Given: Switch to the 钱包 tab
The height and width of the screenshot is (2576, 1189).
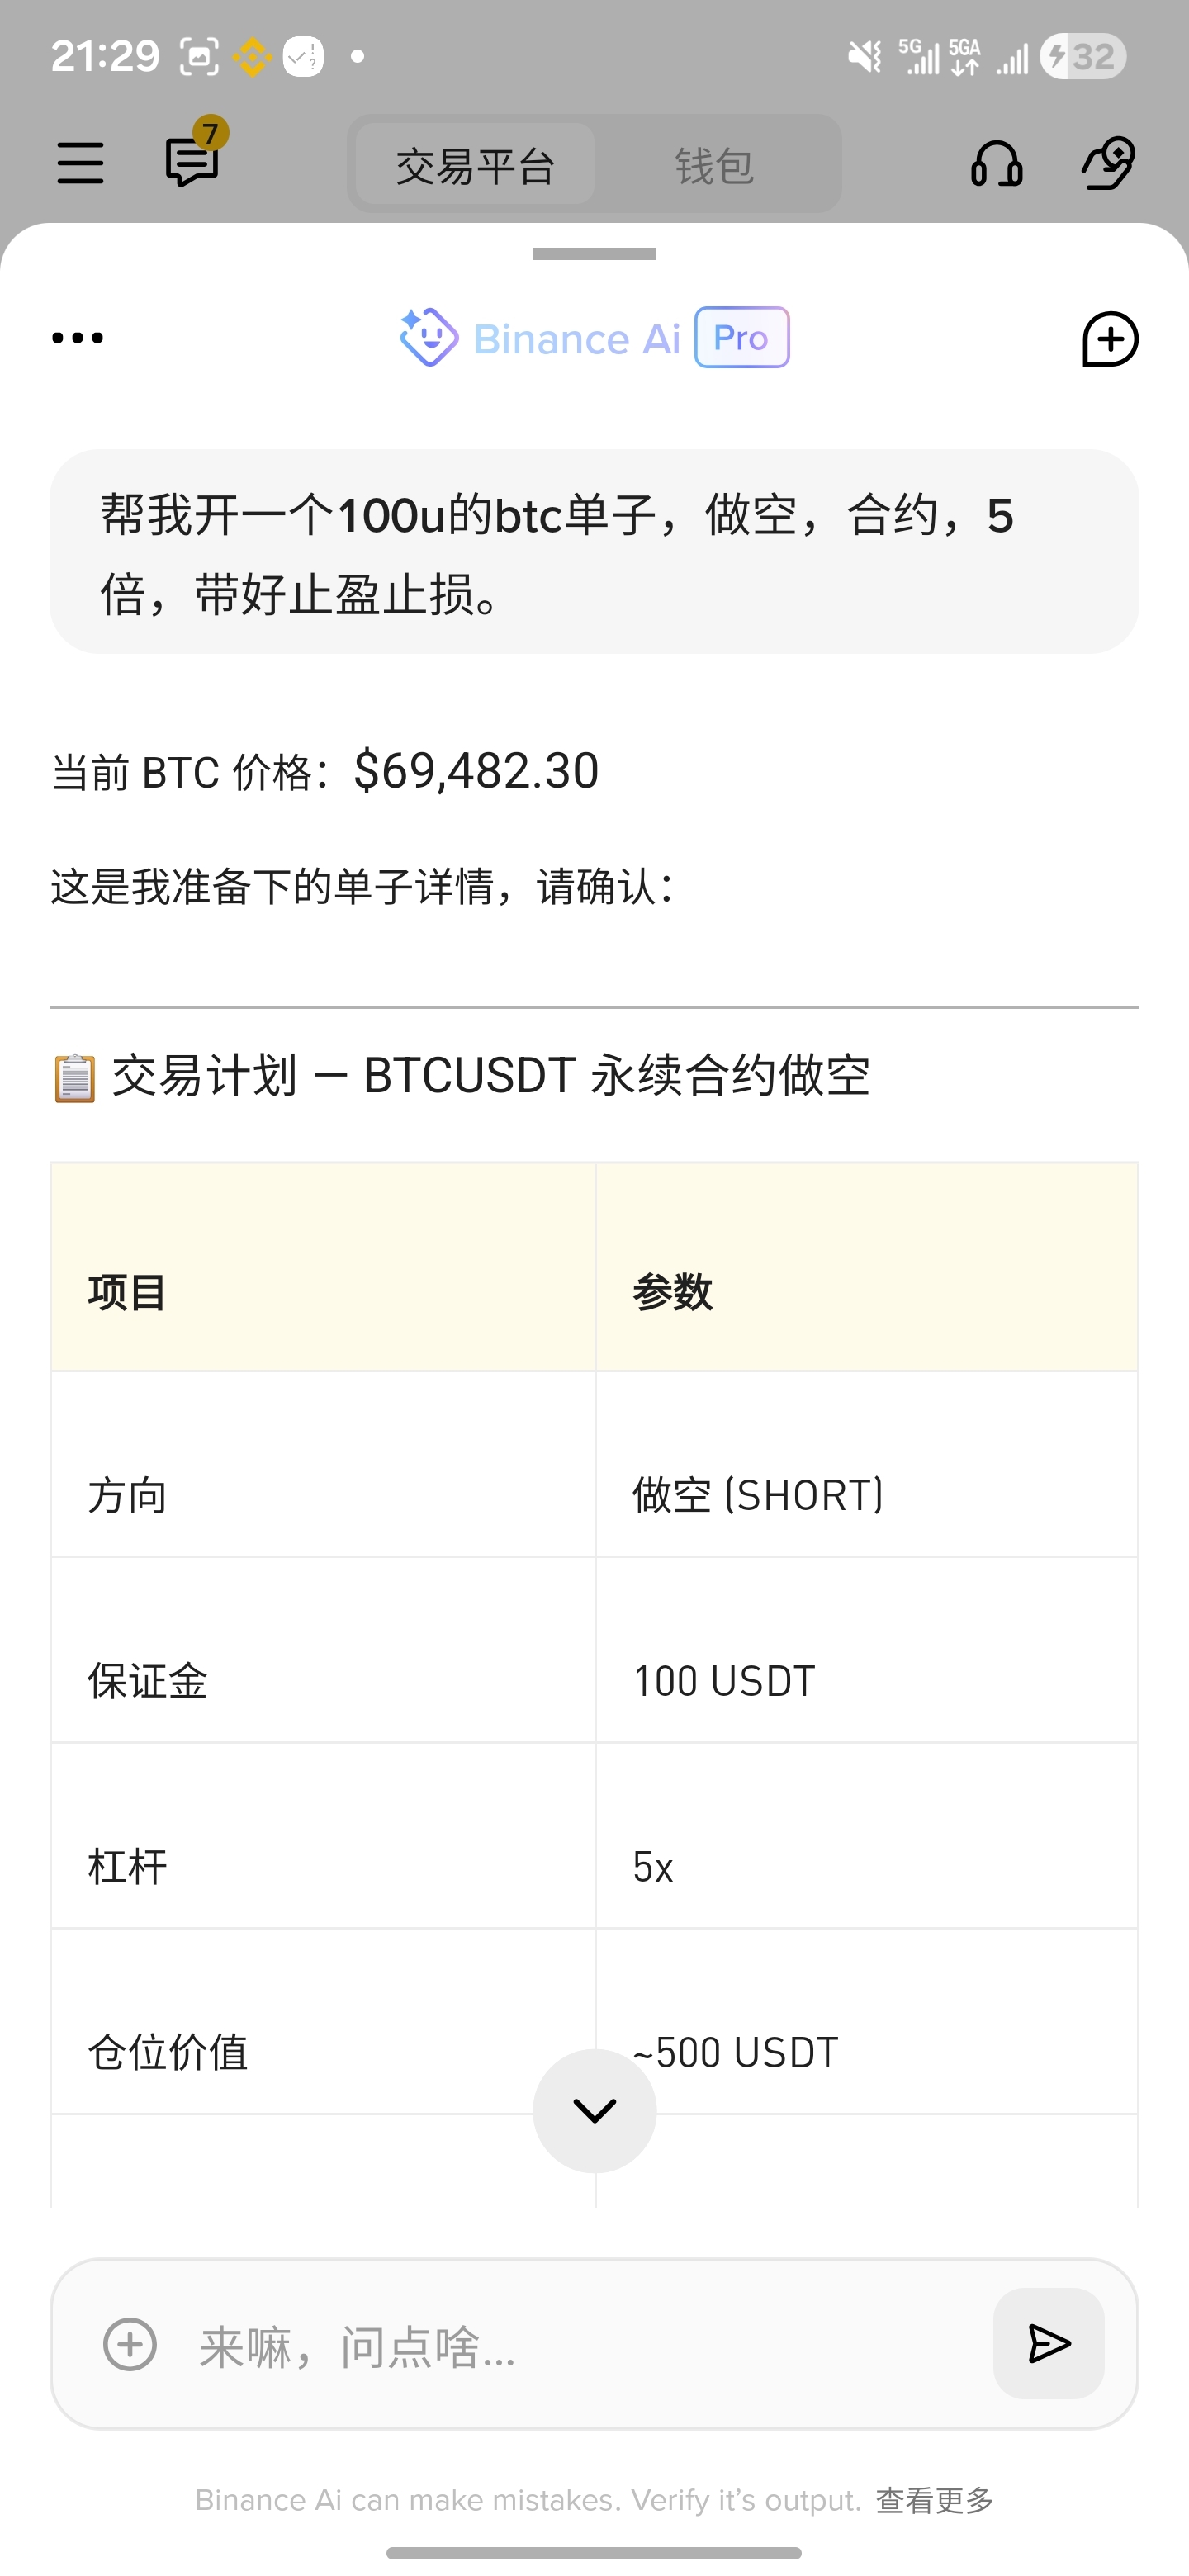Looking at the screenshot, I should click(714, 165).
